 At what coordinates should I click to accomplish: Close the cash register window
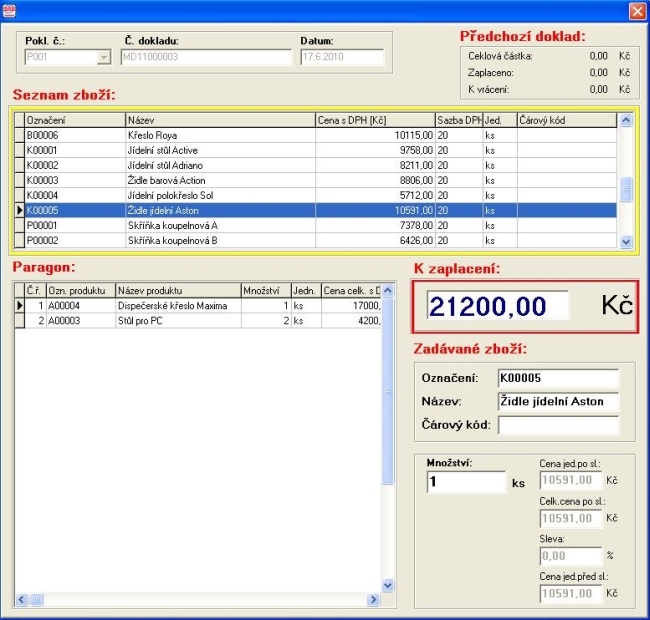(636, 10)
